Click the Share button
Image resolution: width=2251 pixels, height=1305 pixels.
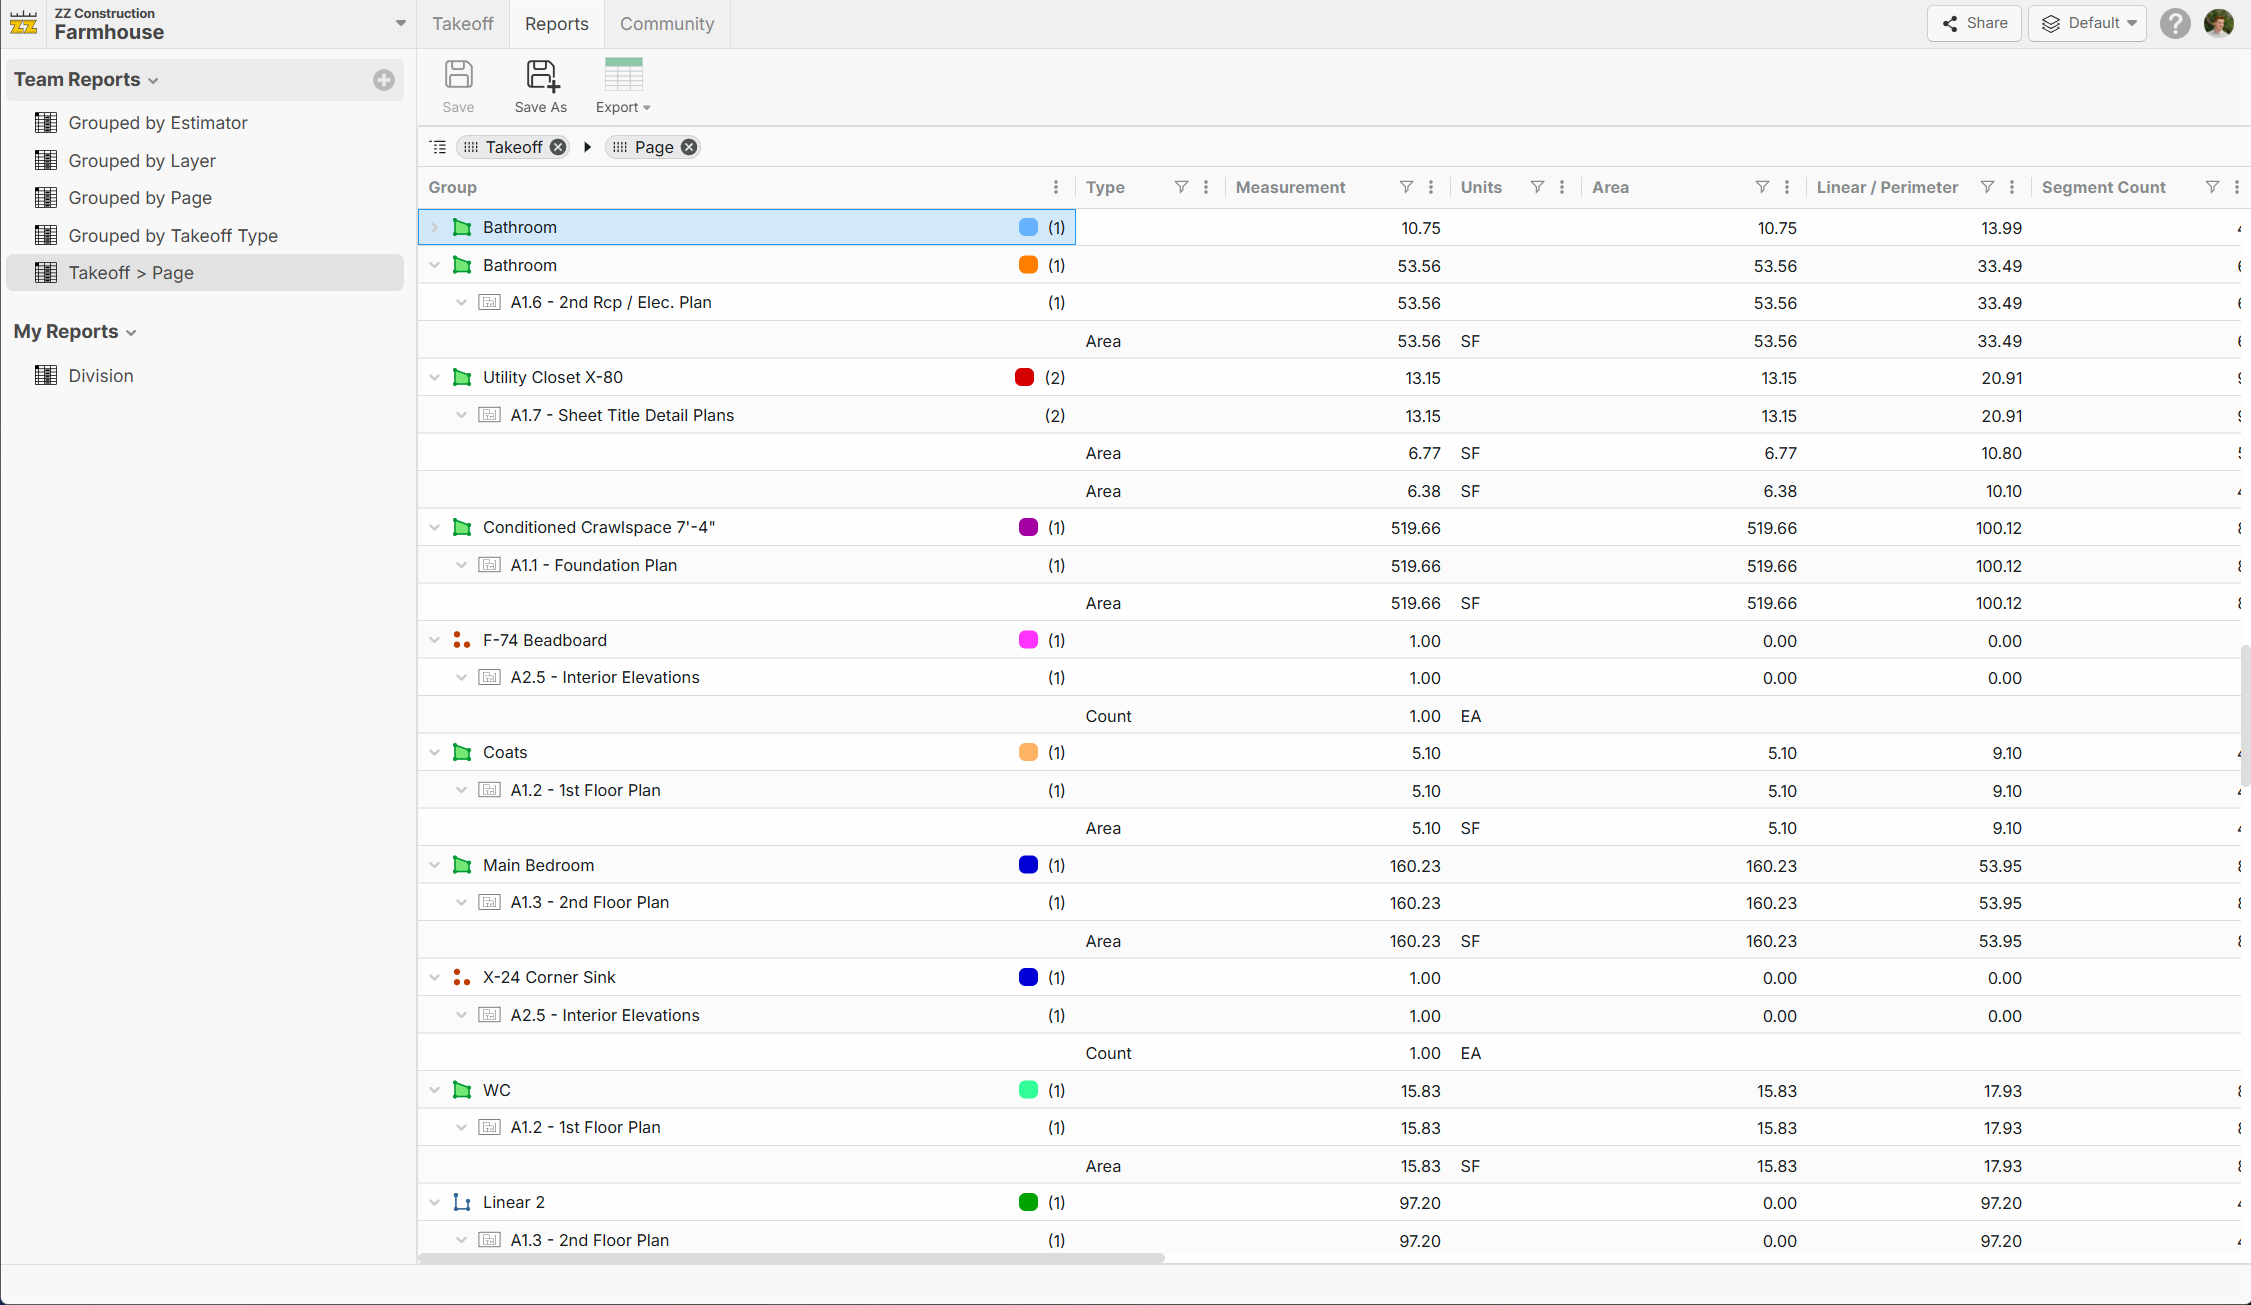pos(1974,24)
